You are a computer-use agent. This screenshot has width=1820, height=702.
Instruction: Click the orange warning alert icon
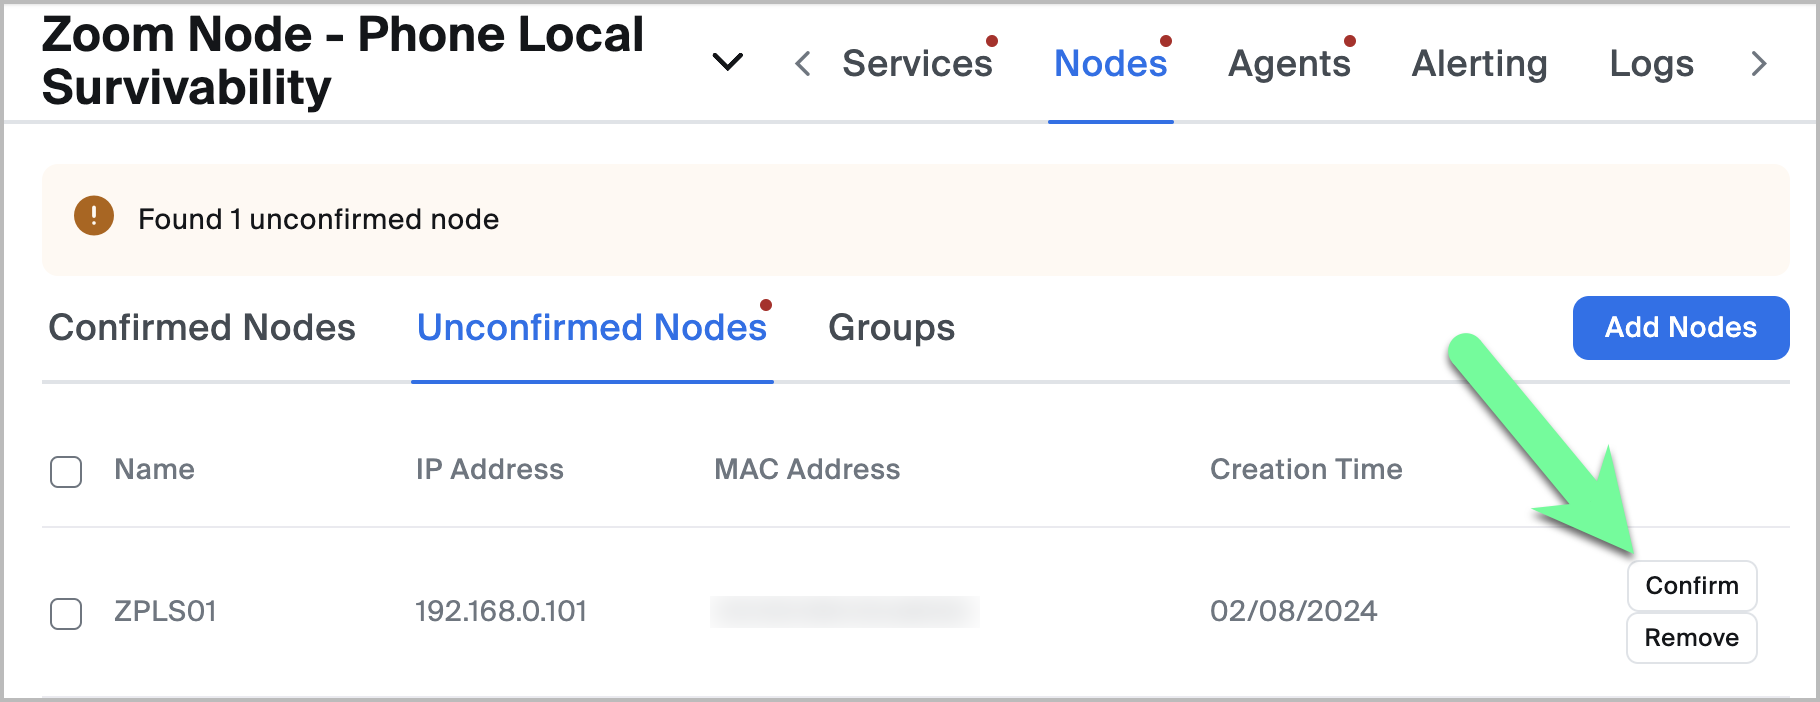tap(94, 216)
